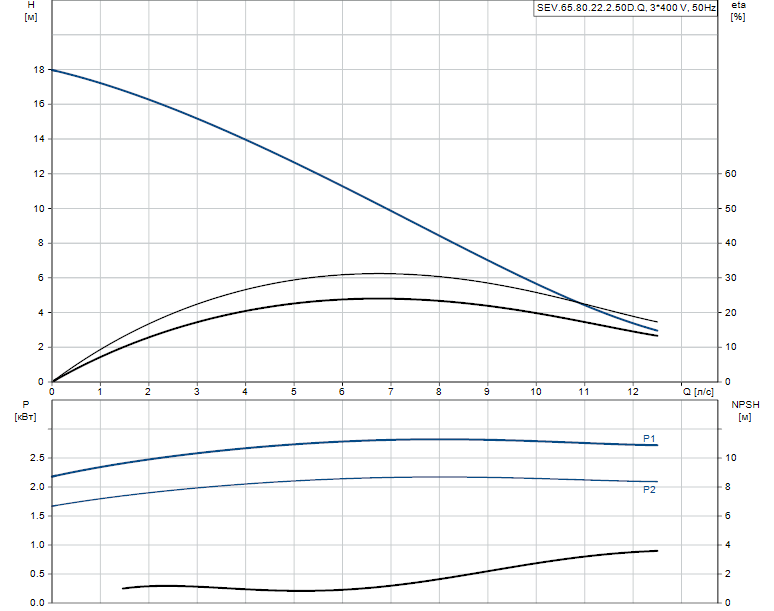Click the P1 power curve label
Viewport: 774px width, 611px height.
[649, 438]
